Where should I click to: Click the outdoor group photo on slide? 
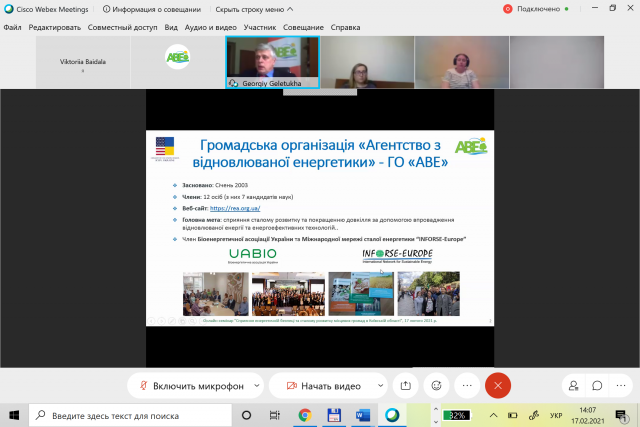429,294
